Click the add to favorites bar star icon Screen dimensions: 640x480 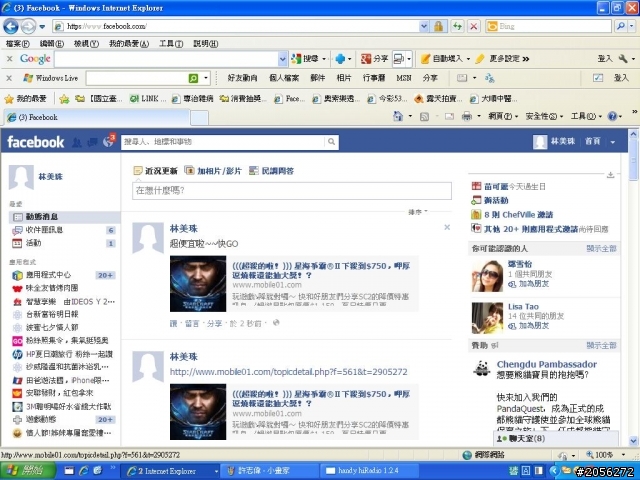[x=64, y=99]
